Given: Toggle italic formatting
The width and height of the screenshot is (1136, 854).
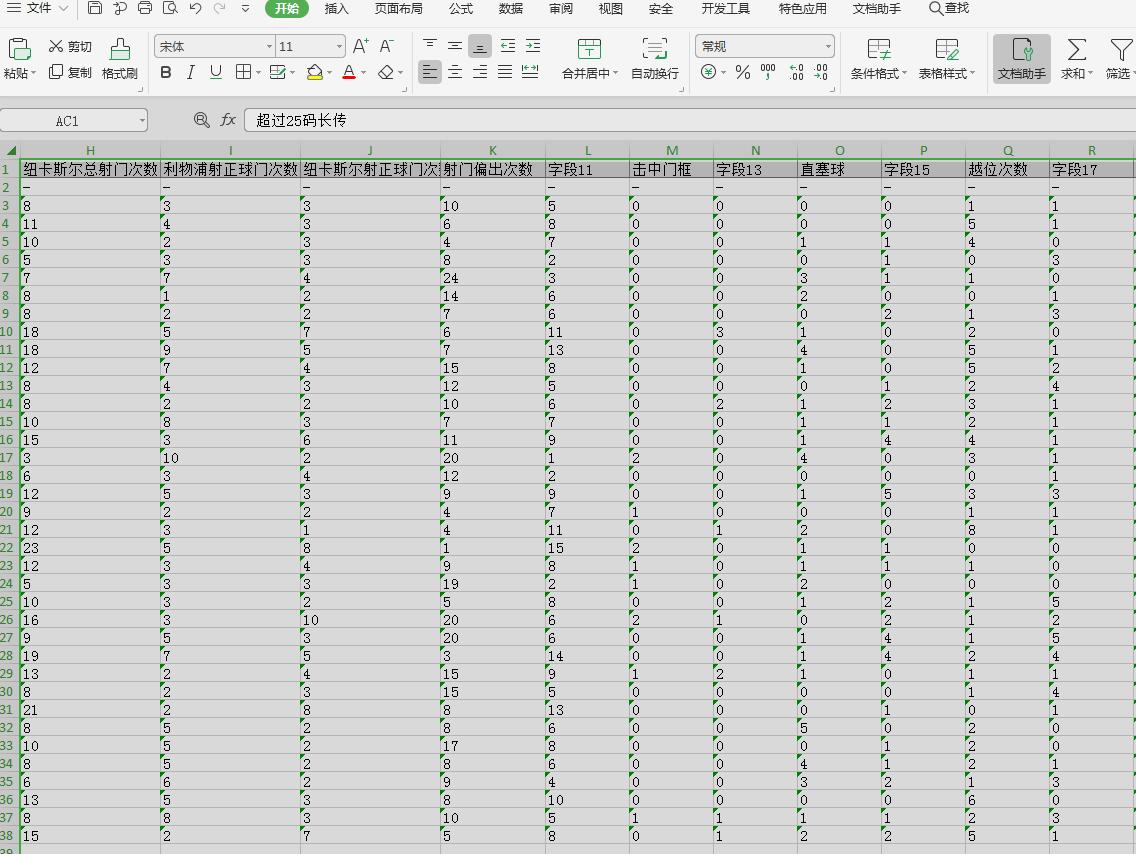Looking at the screenshot, I should tap(191, 72).
